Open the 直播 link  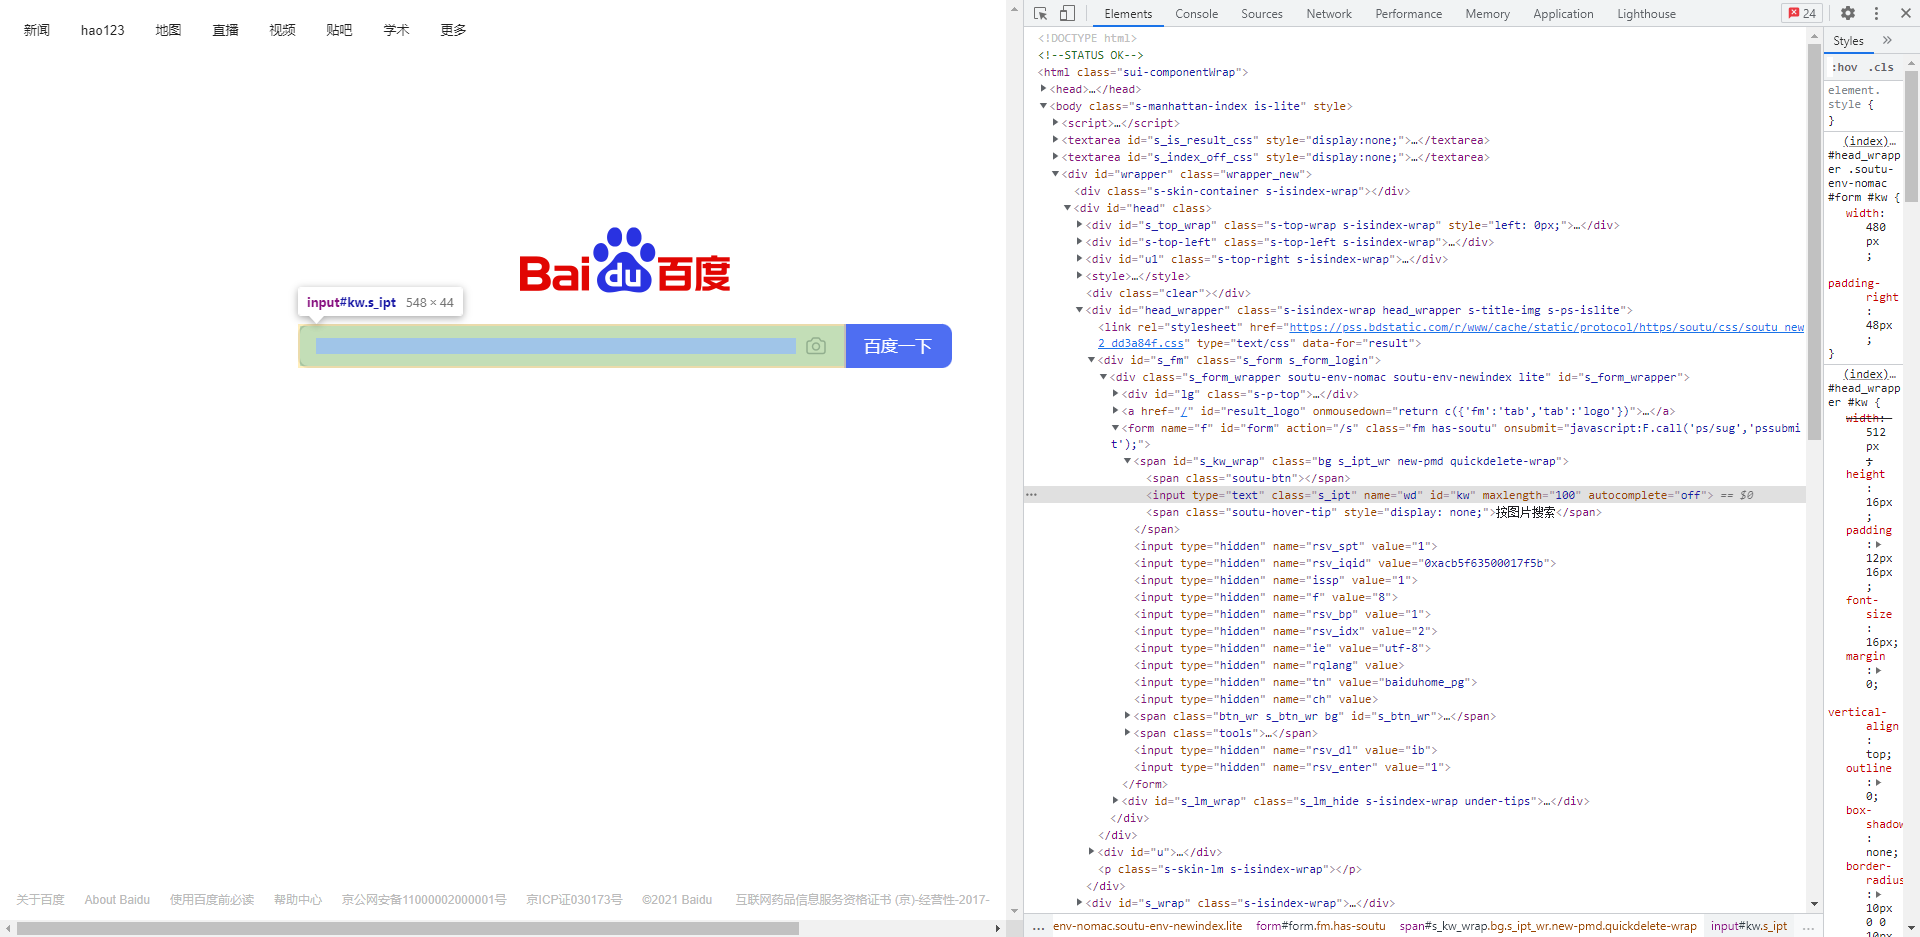point(226,30)
